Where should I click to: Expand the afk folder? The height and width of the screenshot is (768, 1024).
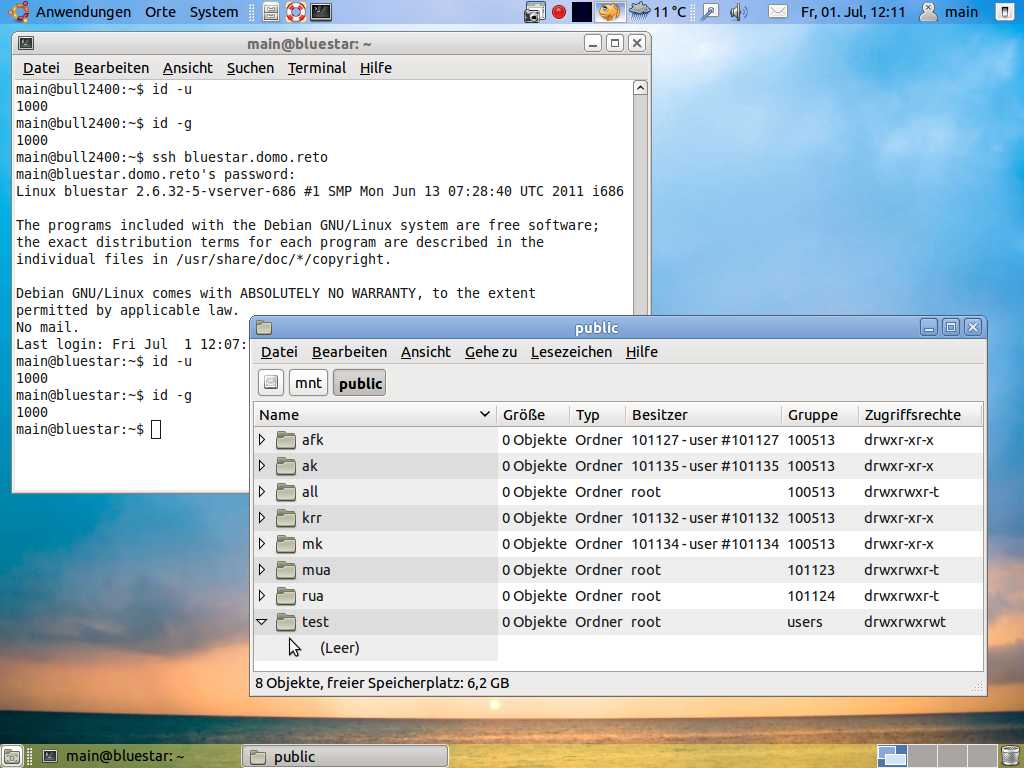(262, 440)
